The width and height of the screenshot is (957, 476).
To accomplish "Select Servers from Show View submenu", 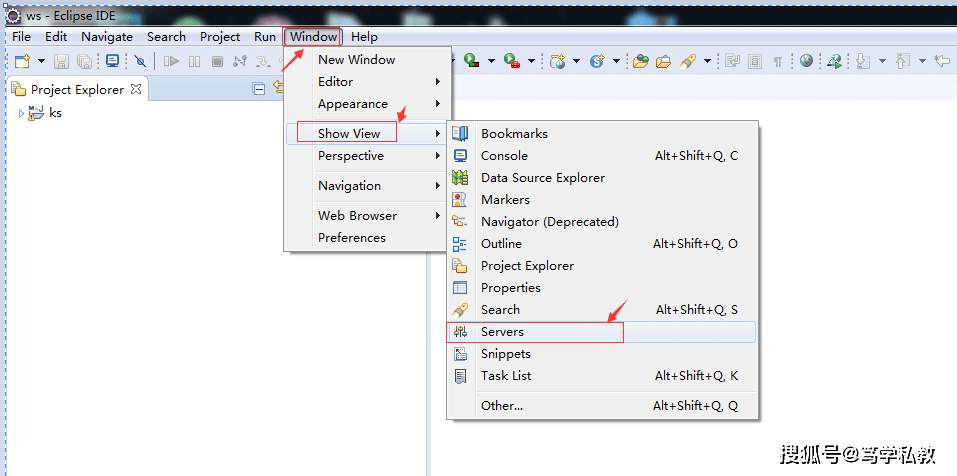I will pos(502,332).
